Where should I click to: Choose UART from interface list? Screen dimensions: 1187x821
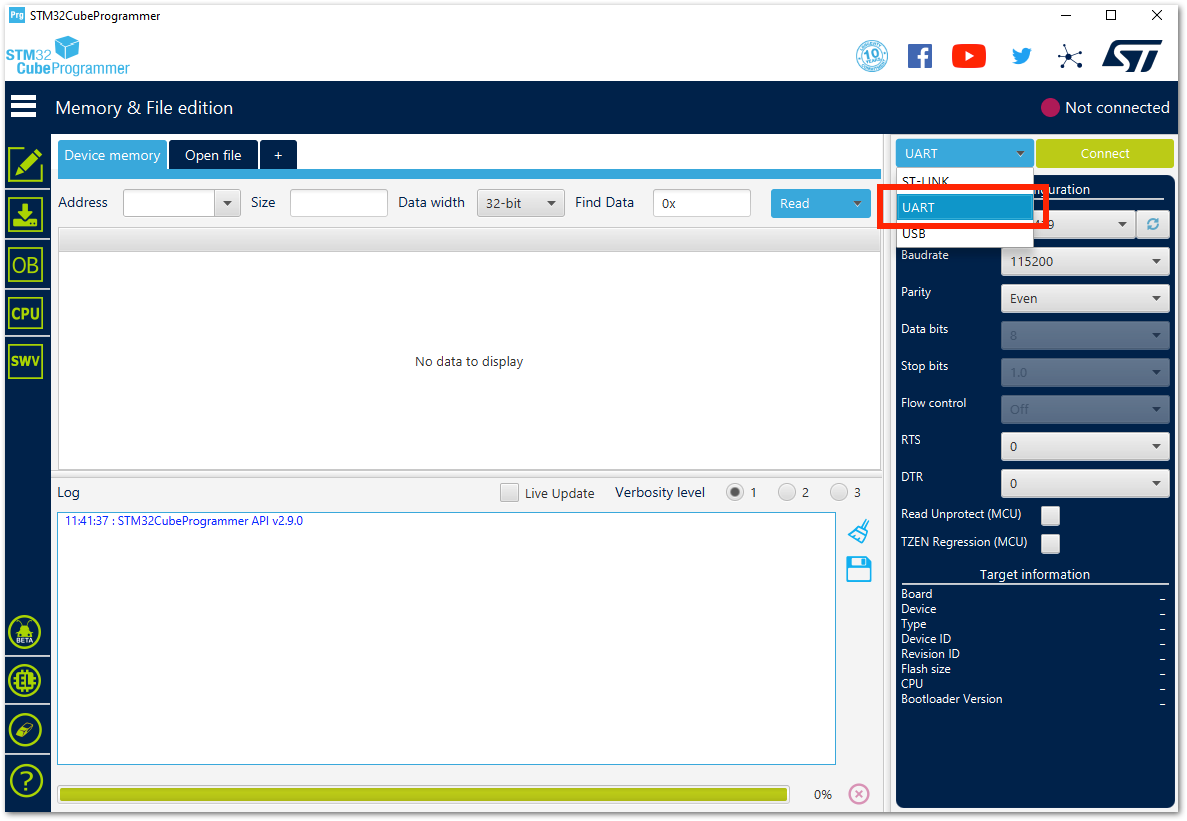click(964, 207)
